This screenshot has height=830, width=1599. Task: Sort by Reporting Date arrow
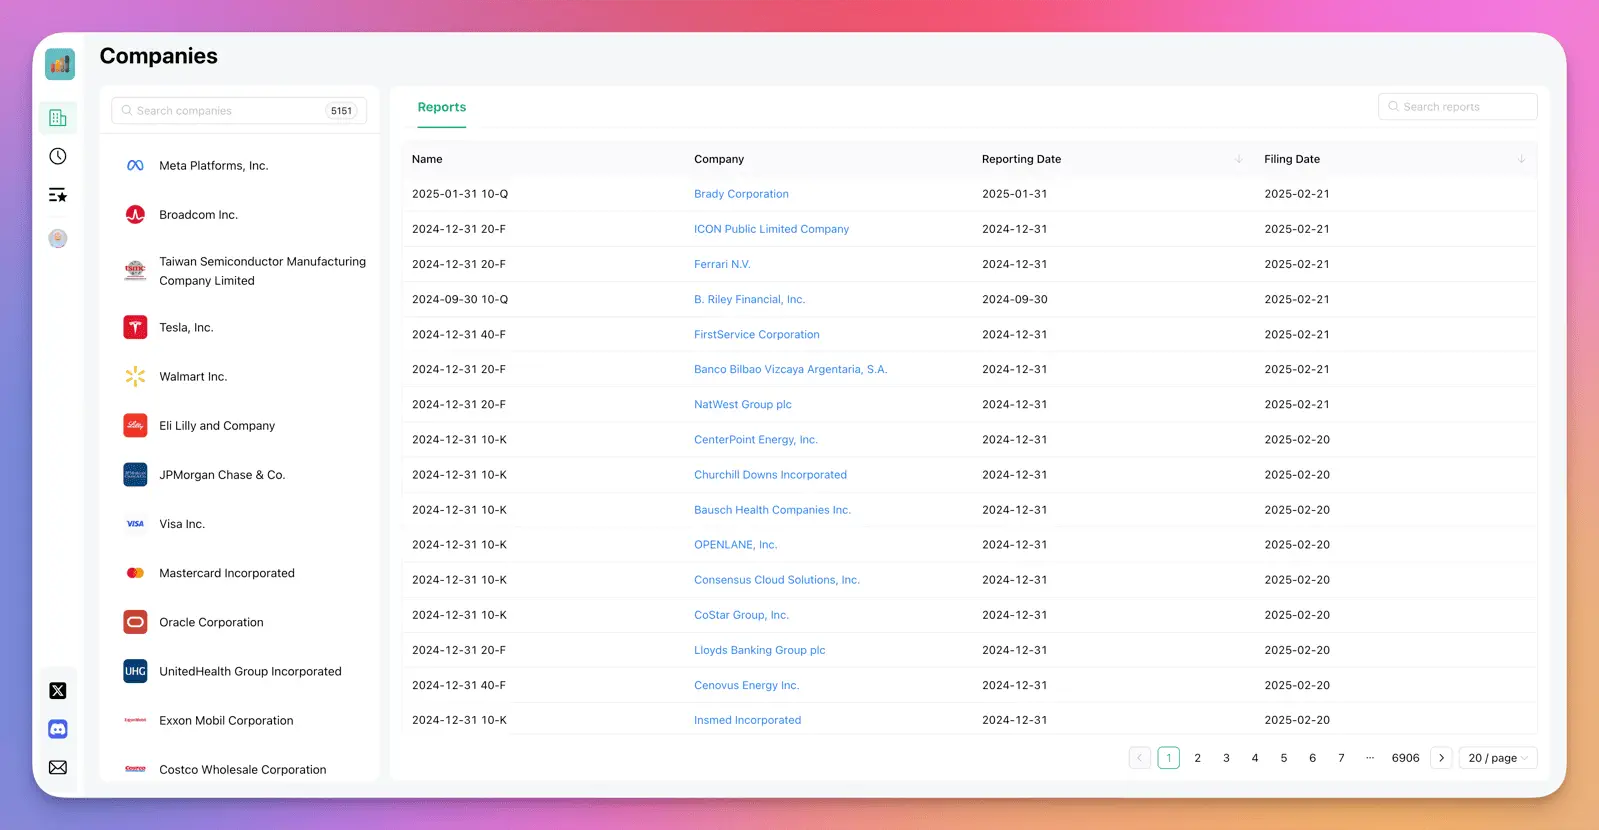pyautogui.click(x=1239, y=159)
